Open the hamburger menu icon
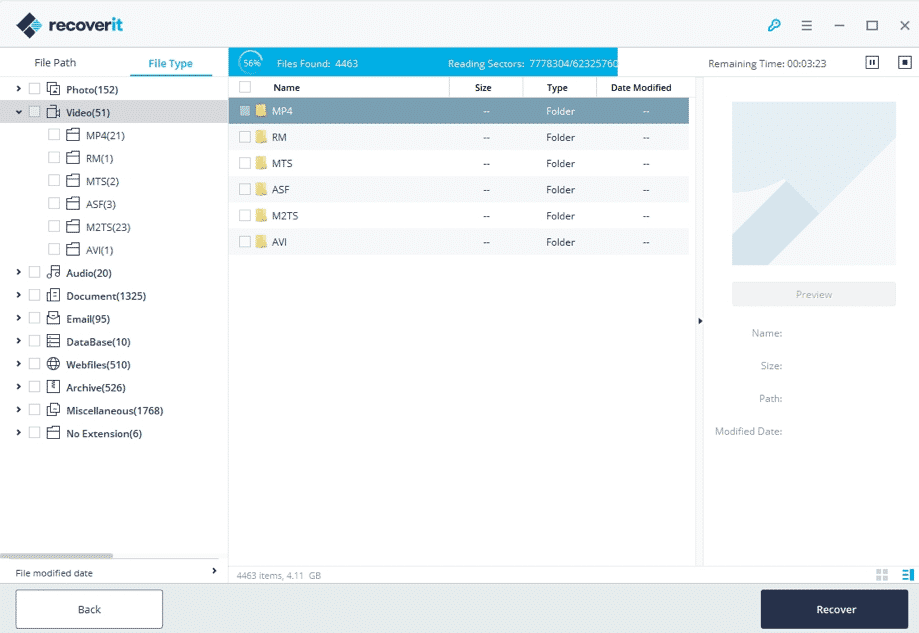This screenshot has height=633, width=919. click(x=807, y=25)
